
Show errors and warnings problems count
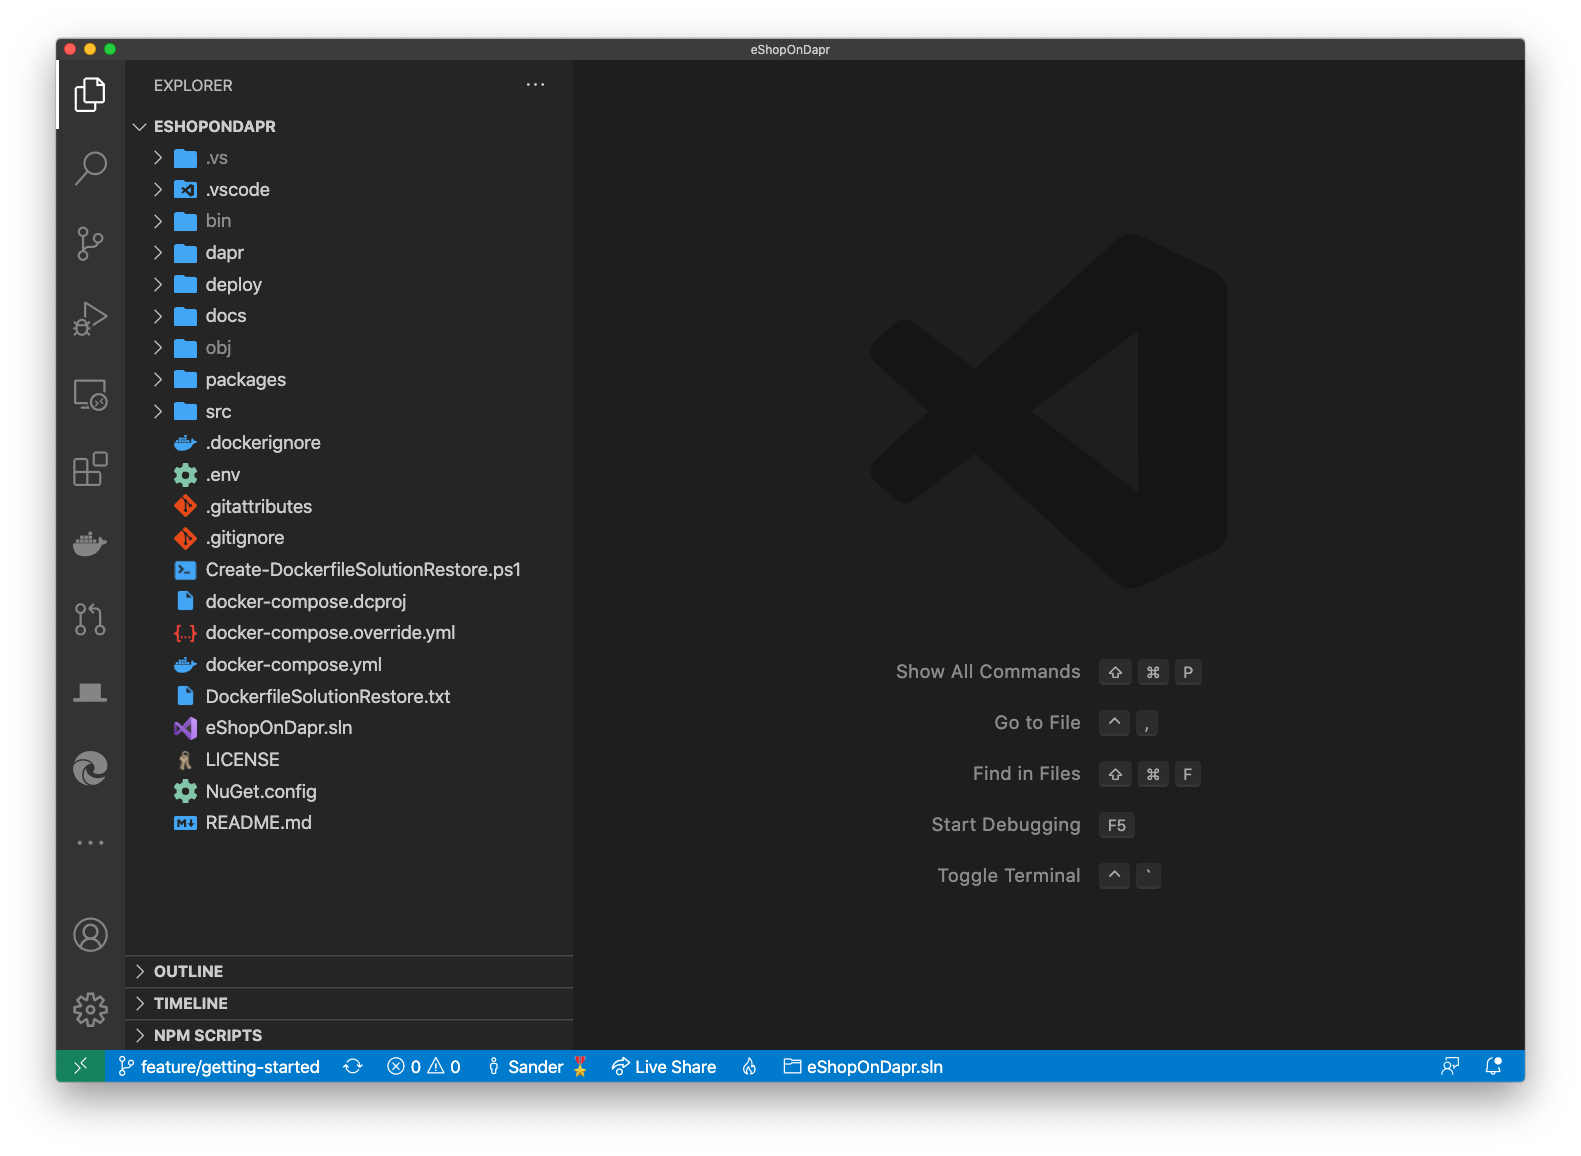click(x=424, y=1066)
